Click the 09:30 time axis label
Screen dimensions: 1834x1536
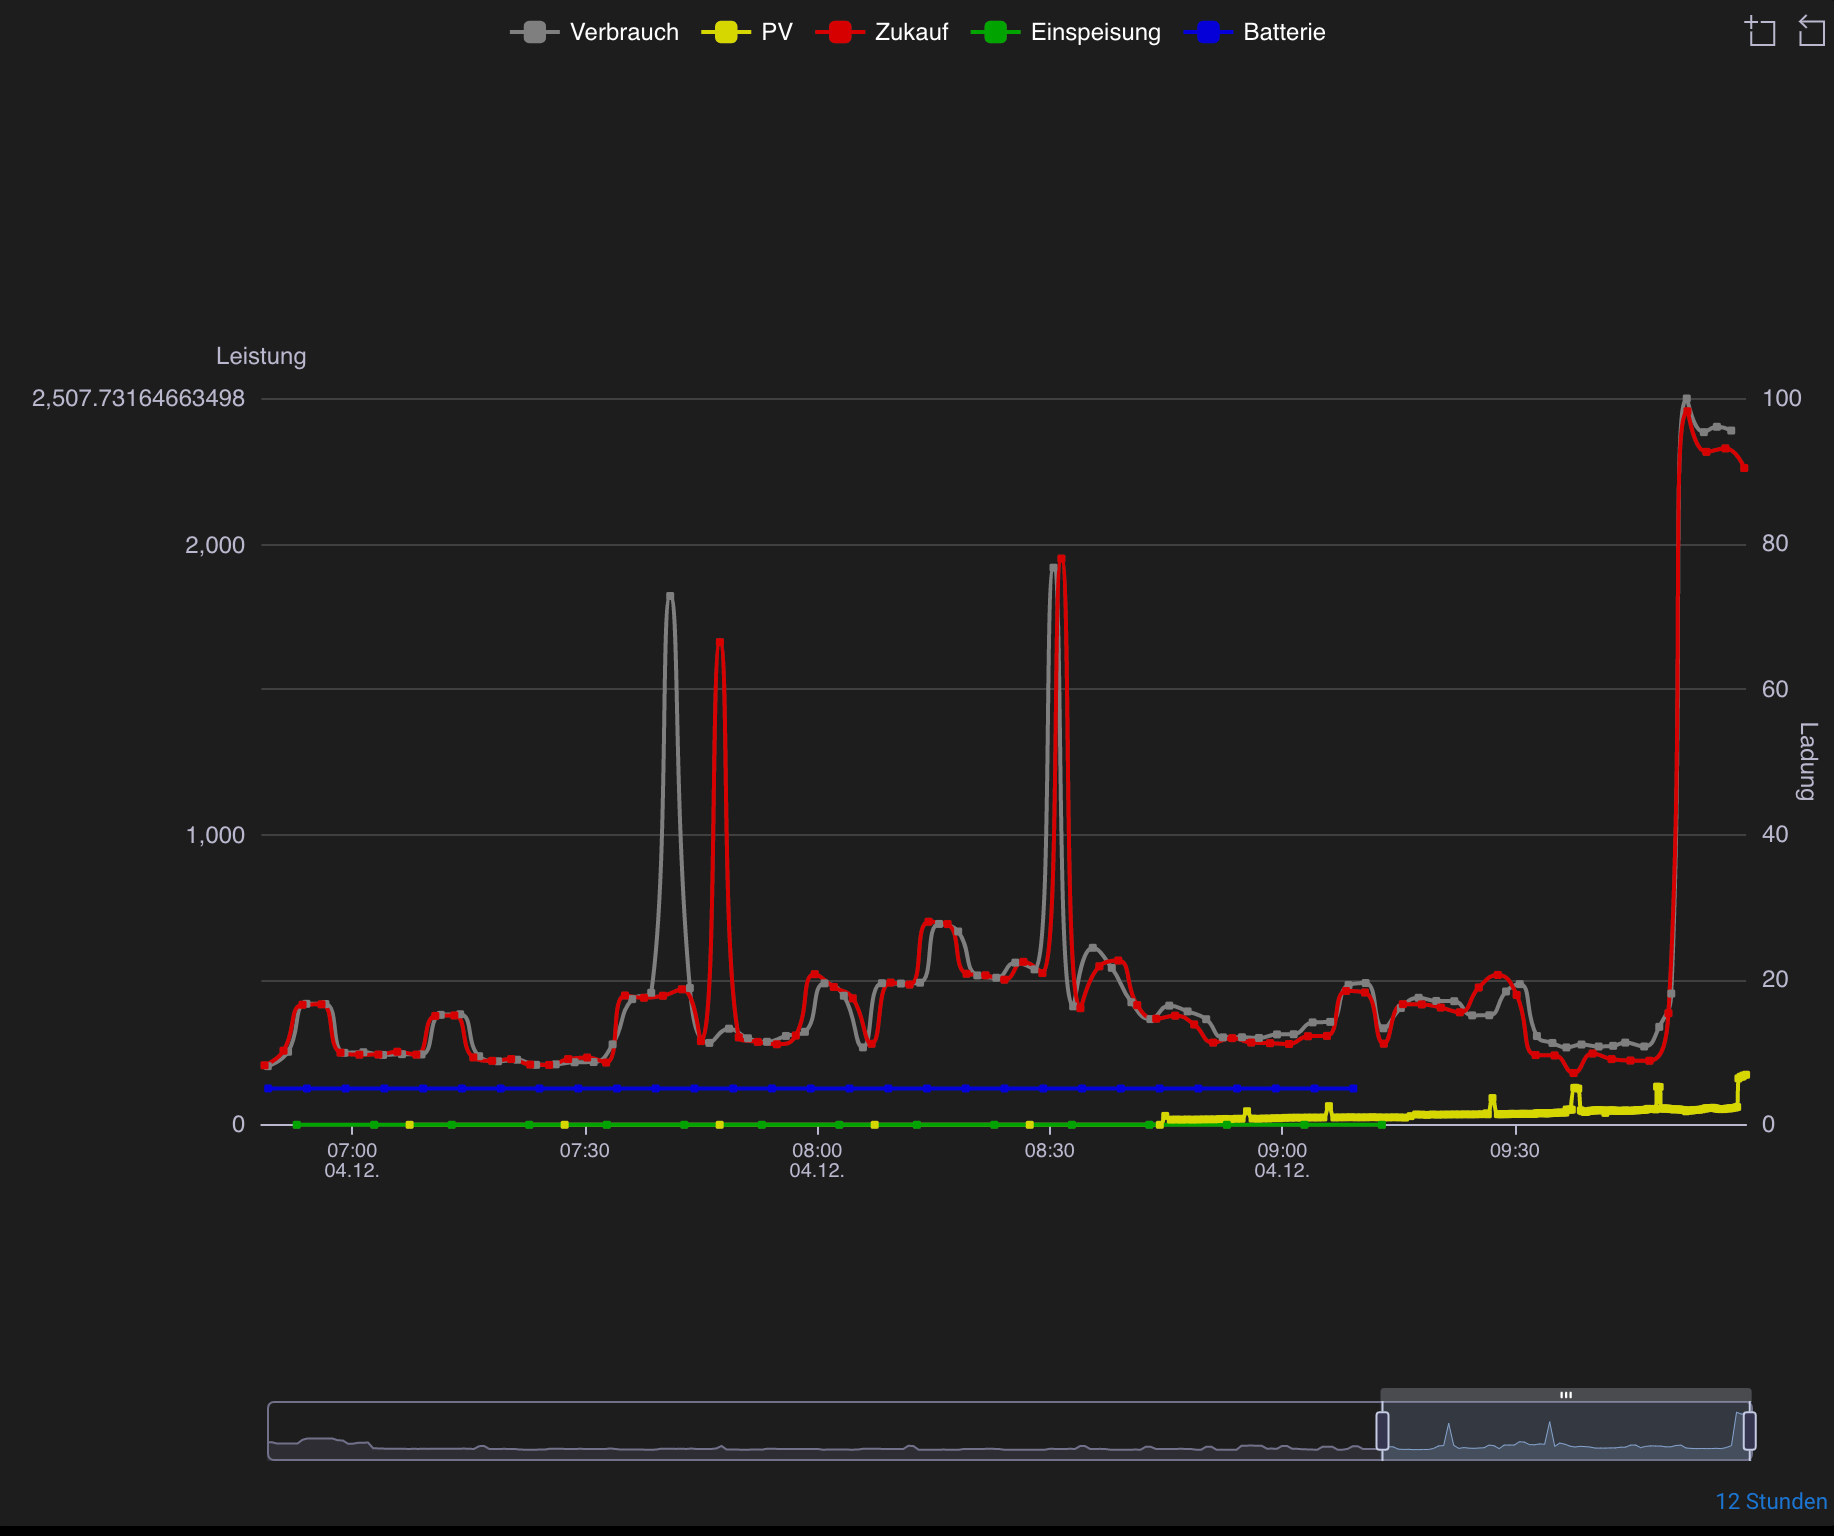(1514, 1150)
